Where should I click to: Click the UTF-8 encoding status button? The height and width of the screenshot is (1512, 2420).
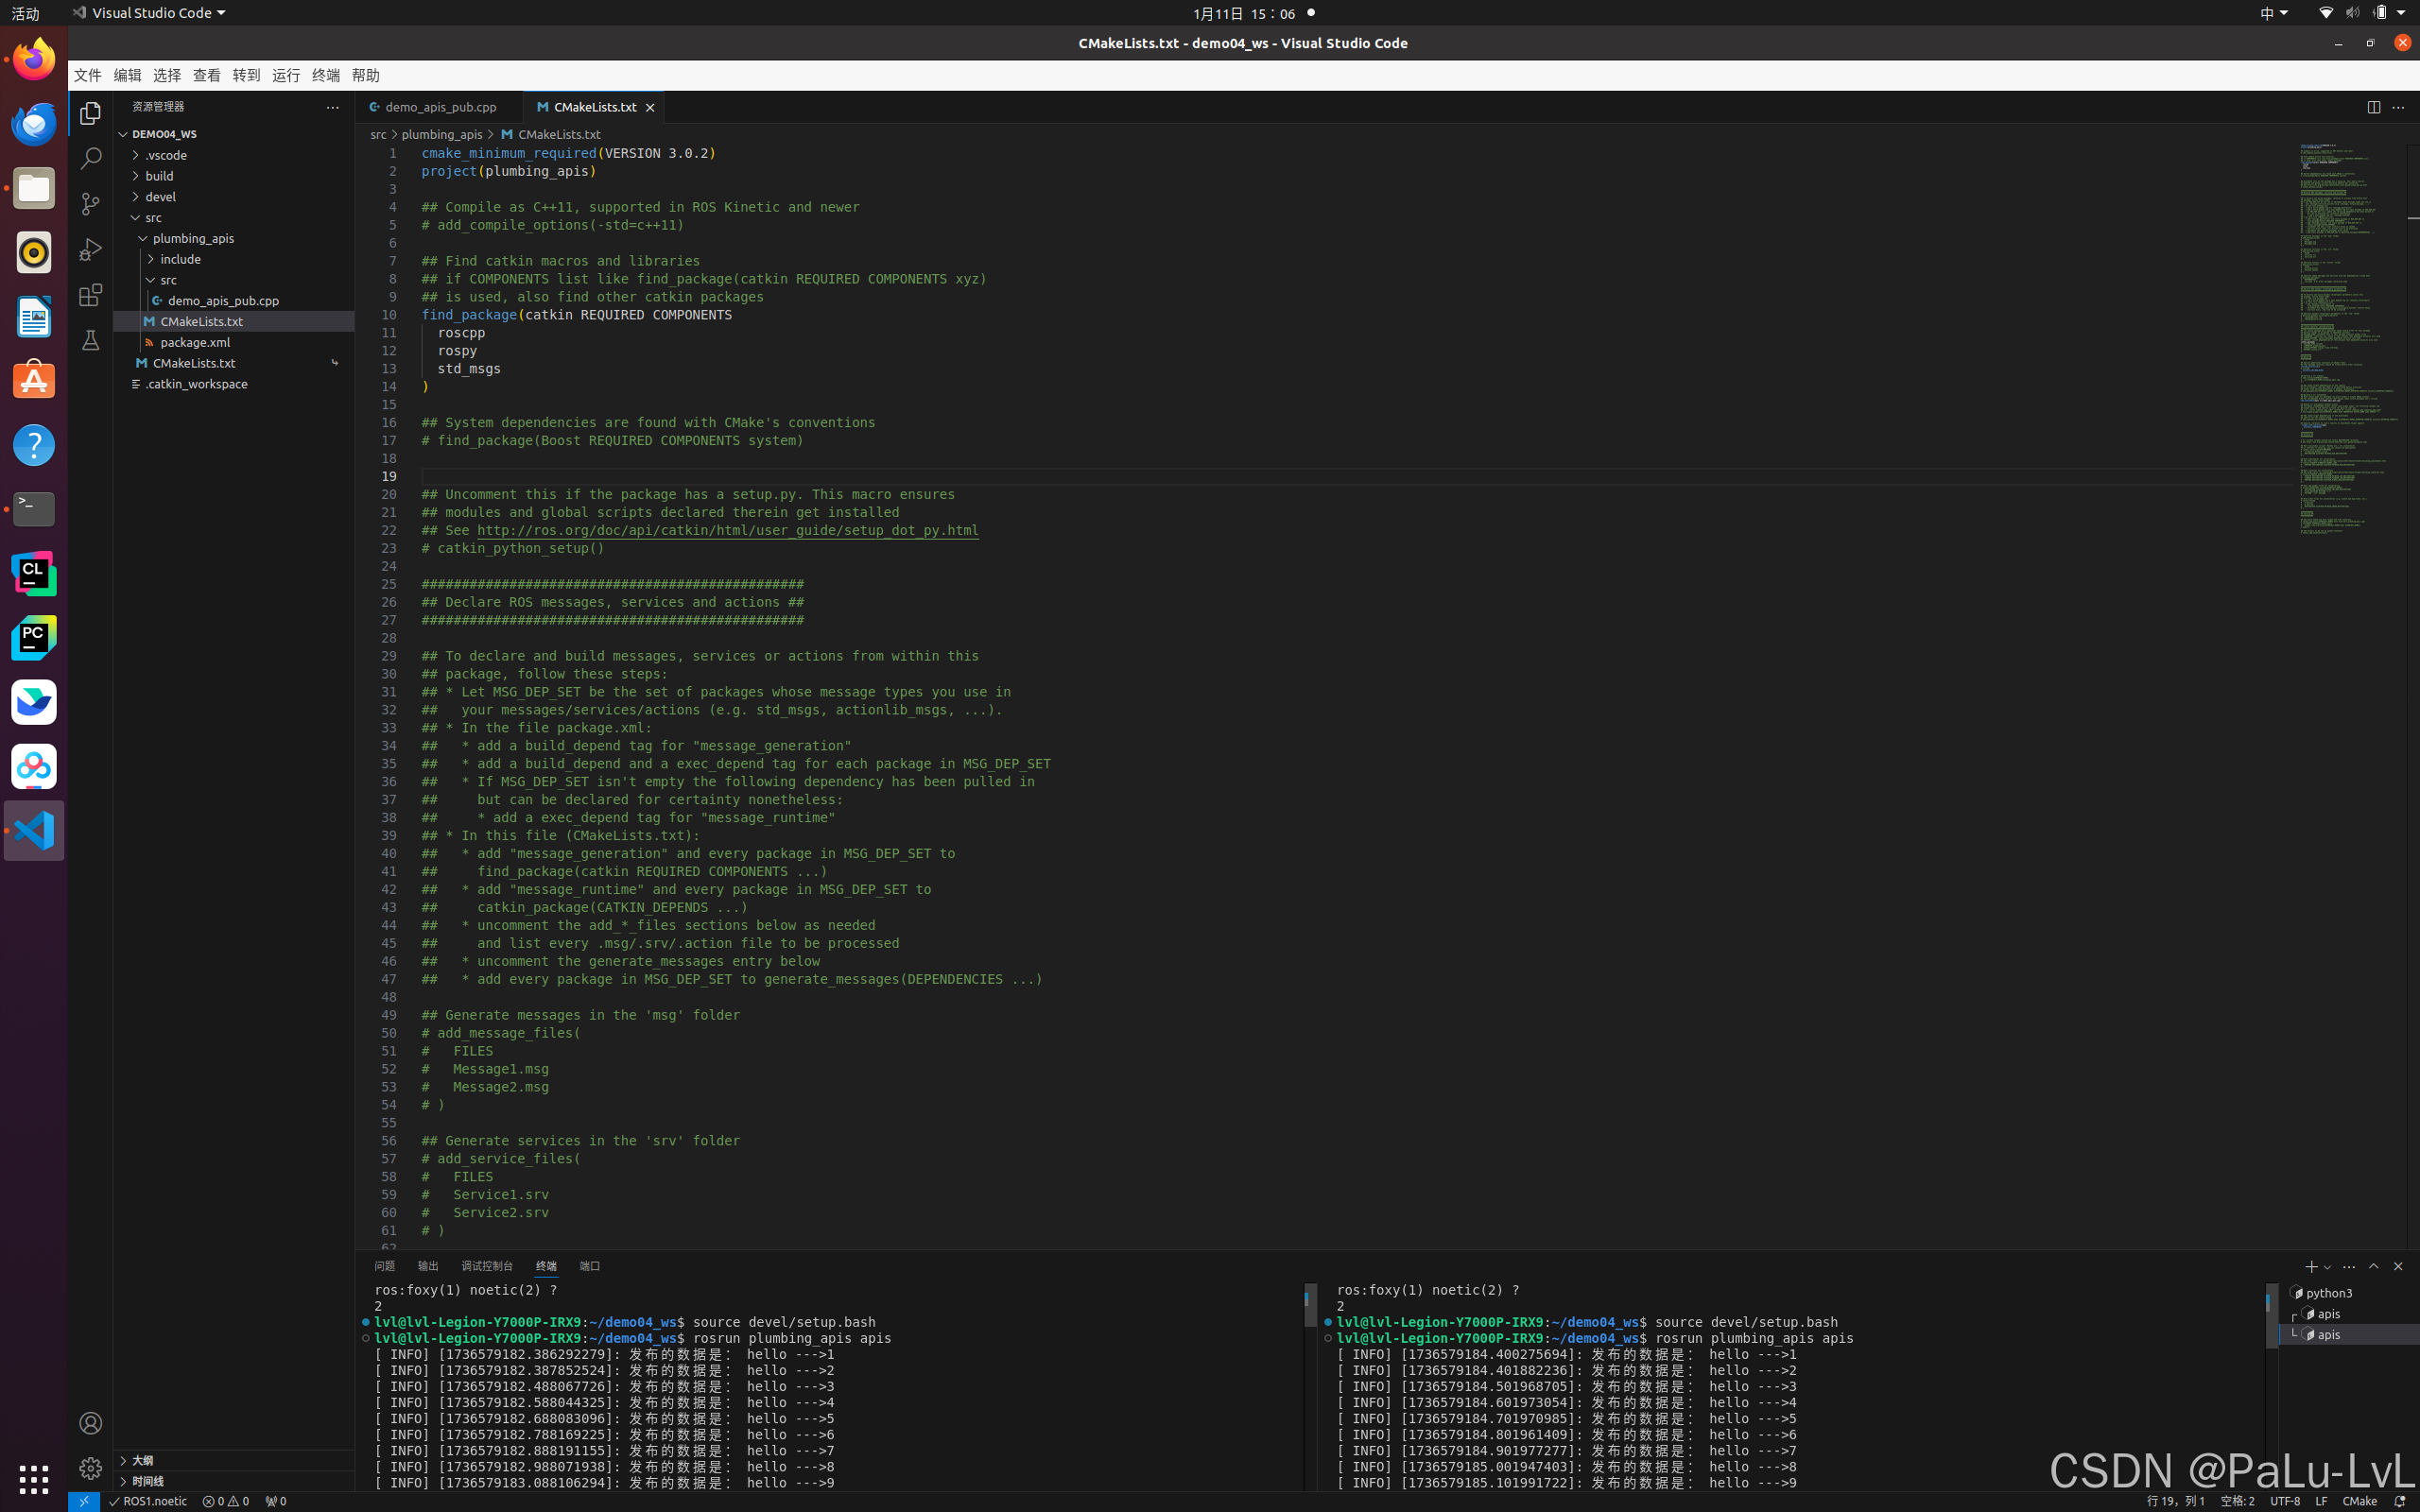(2284, 1501)
